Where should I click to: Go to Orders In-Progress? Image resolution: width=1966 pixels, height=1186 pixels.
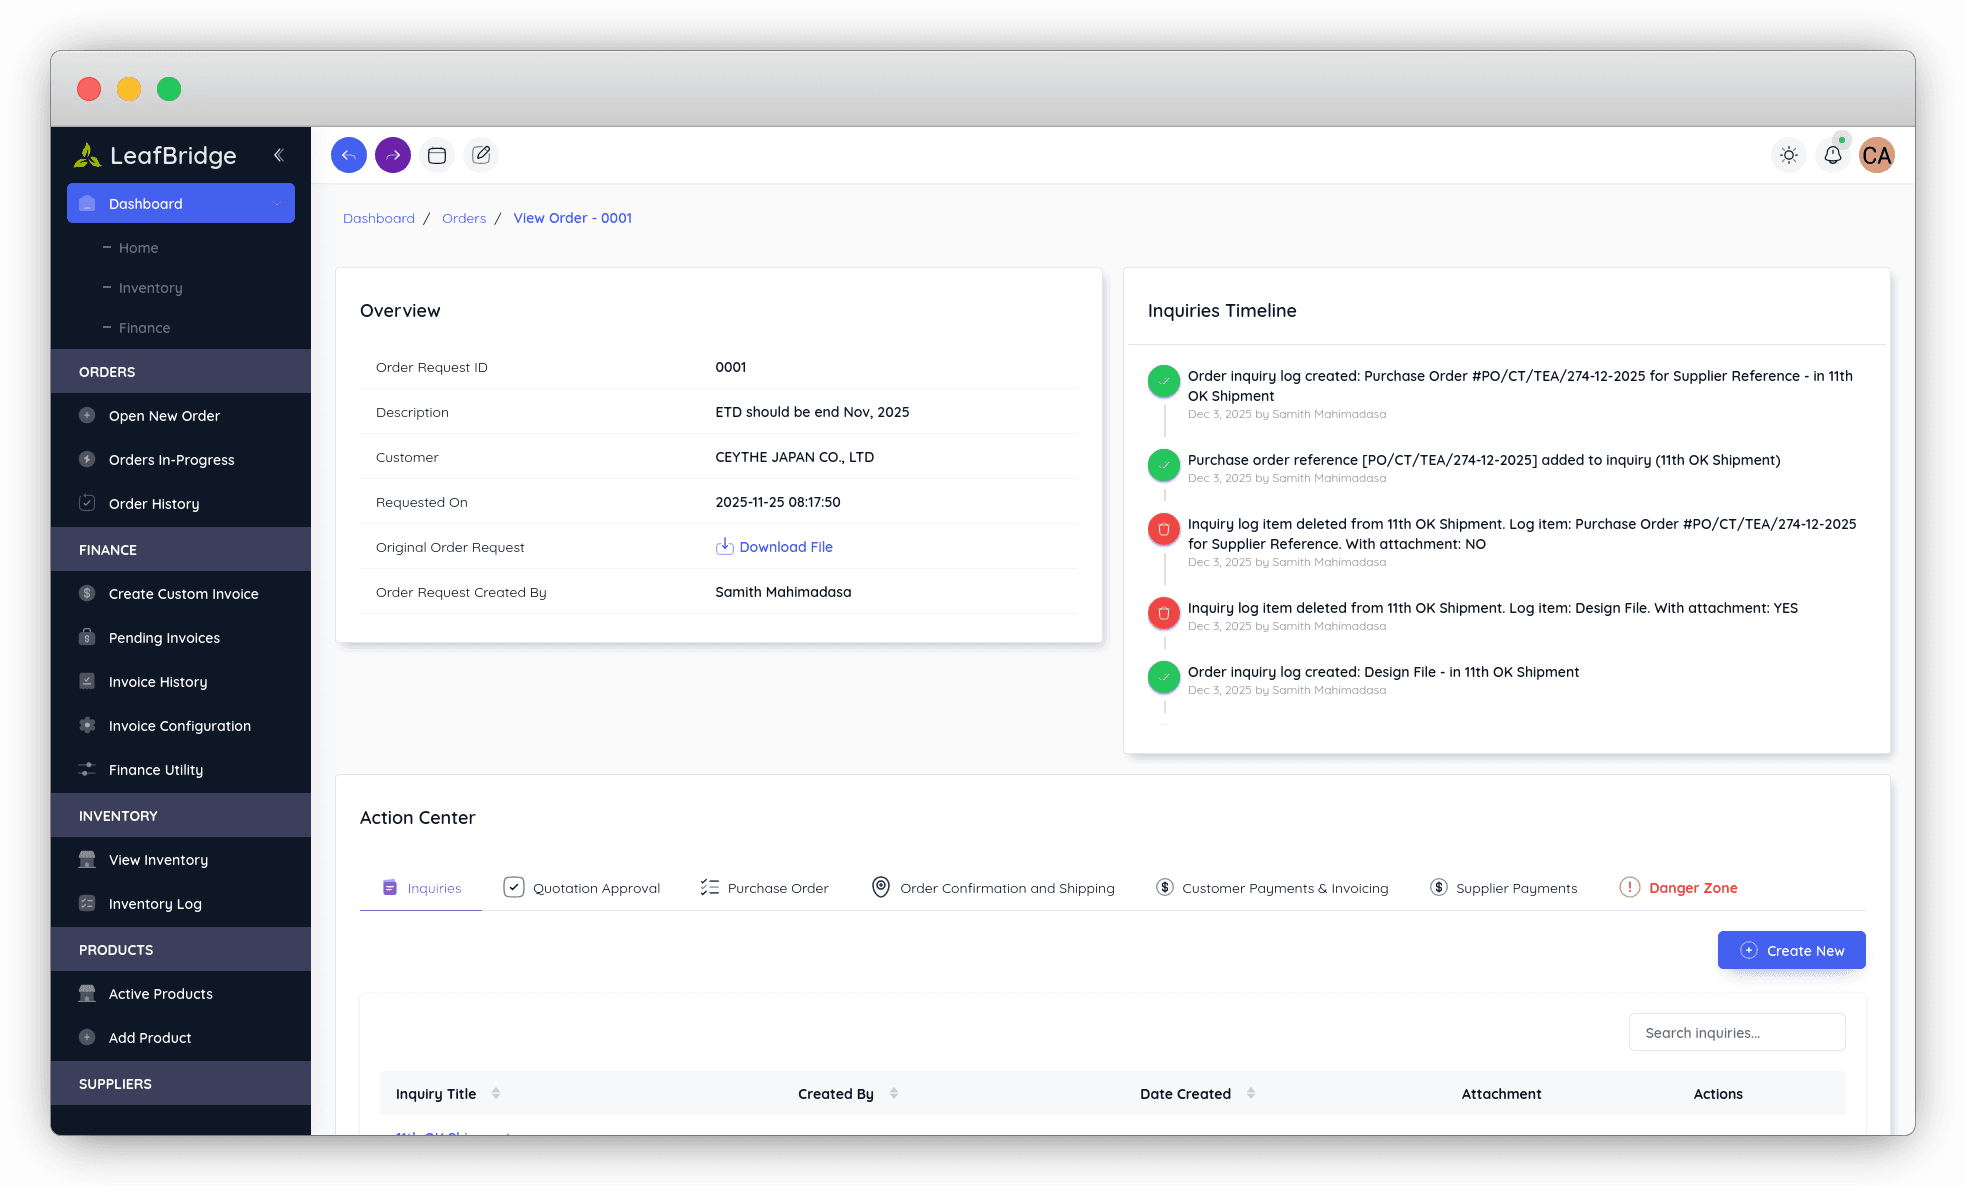[x=171, y=460]
